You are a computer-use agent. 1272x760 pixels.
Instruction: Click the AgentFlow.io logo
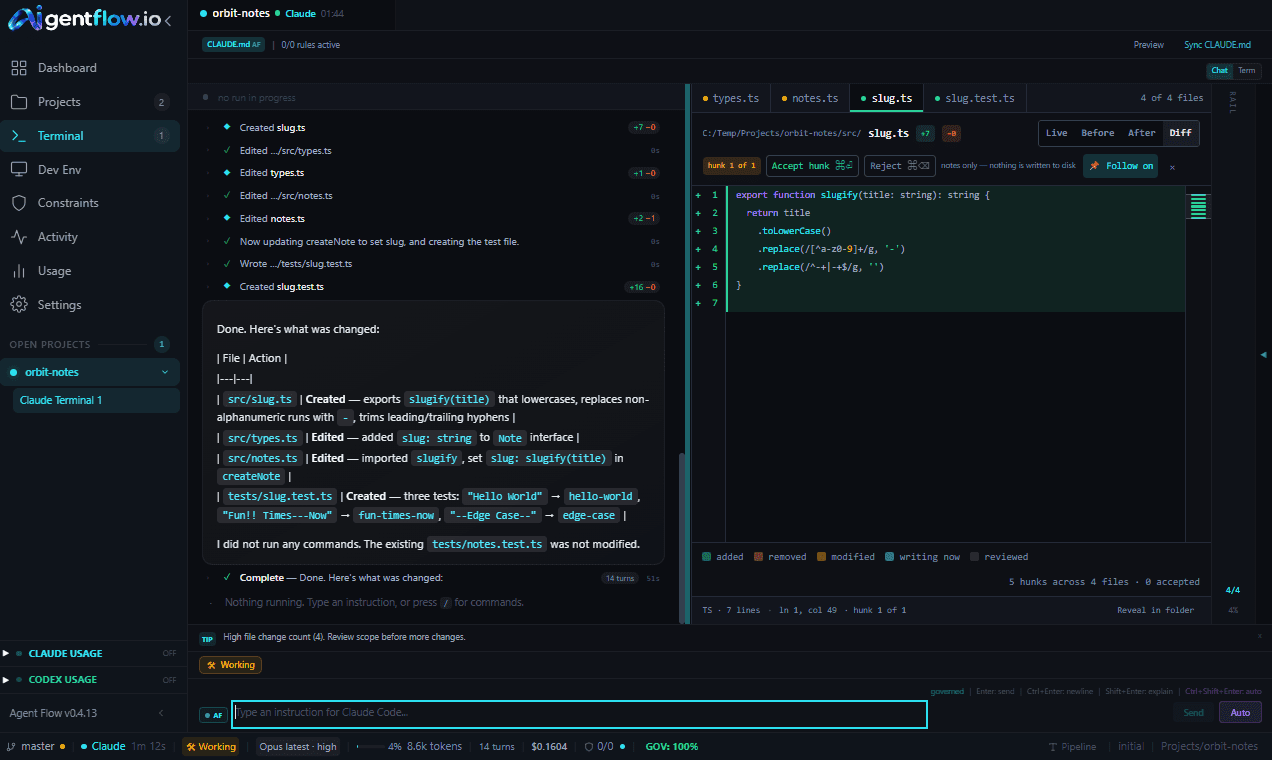point(84,18)
